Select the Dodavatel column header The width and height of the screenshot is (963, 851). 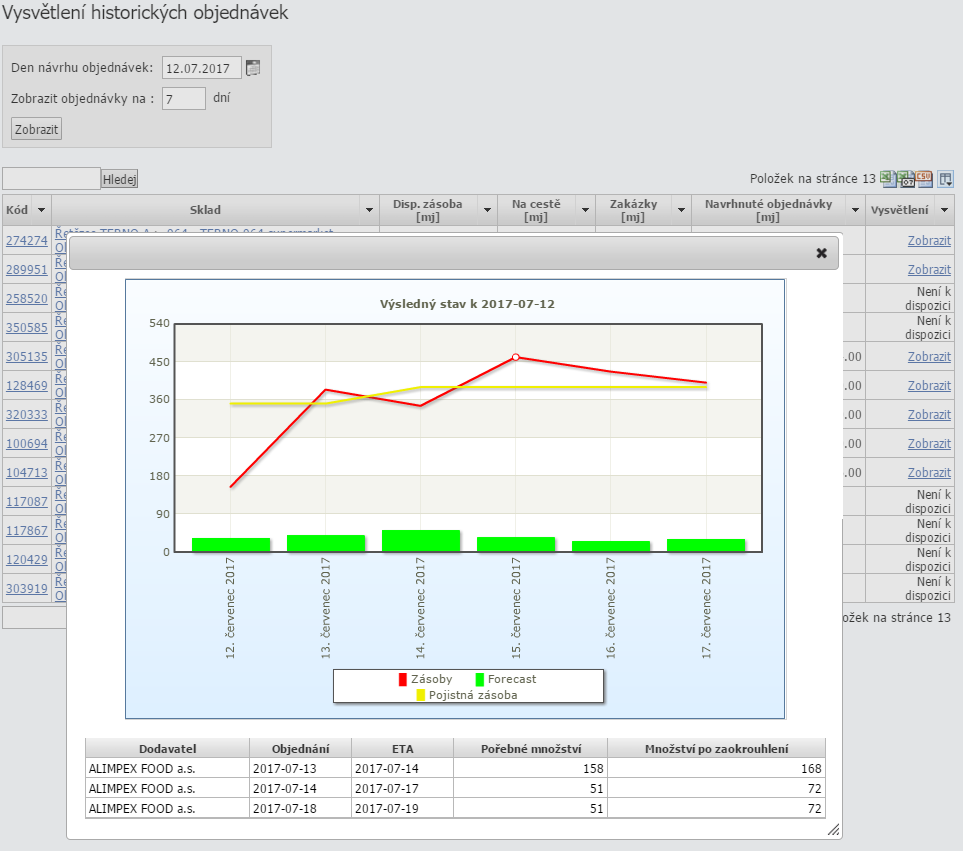point(167,748)
